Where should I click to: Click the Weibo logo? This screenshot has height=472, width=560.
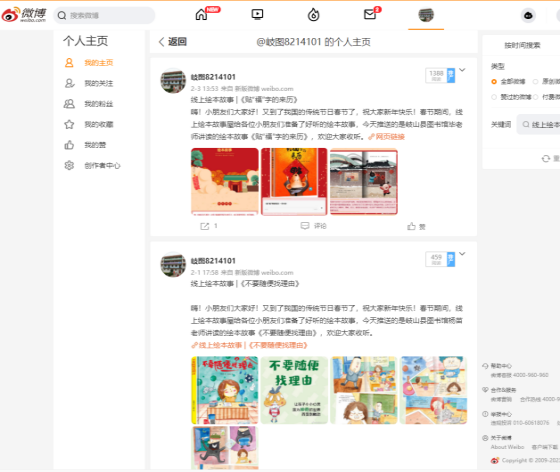point(24,15)
